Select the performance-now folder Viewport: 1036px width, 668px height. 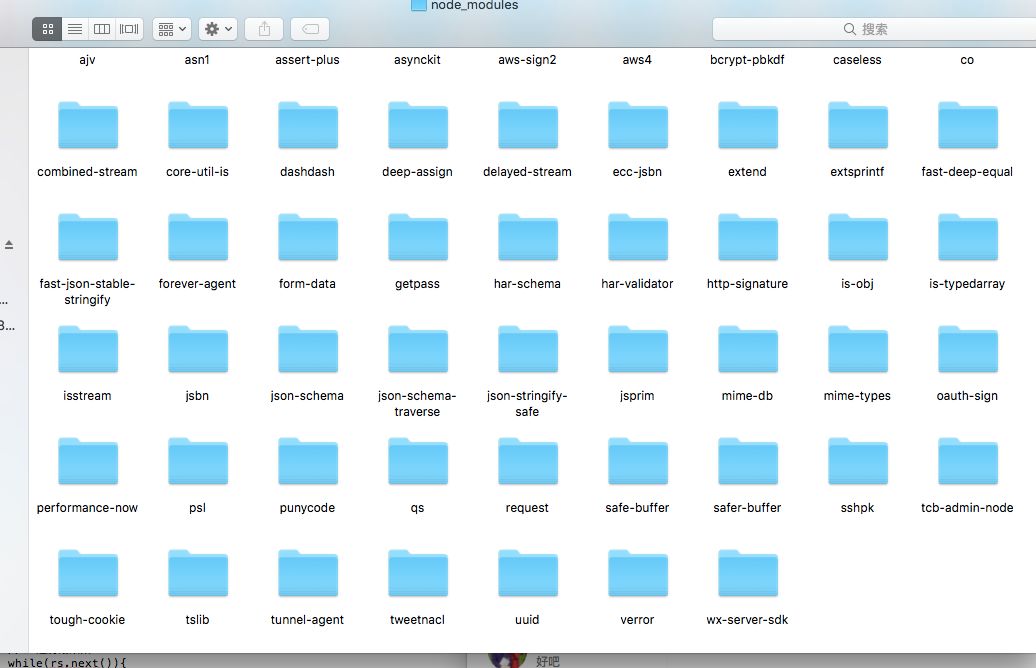tap(88, 461)
